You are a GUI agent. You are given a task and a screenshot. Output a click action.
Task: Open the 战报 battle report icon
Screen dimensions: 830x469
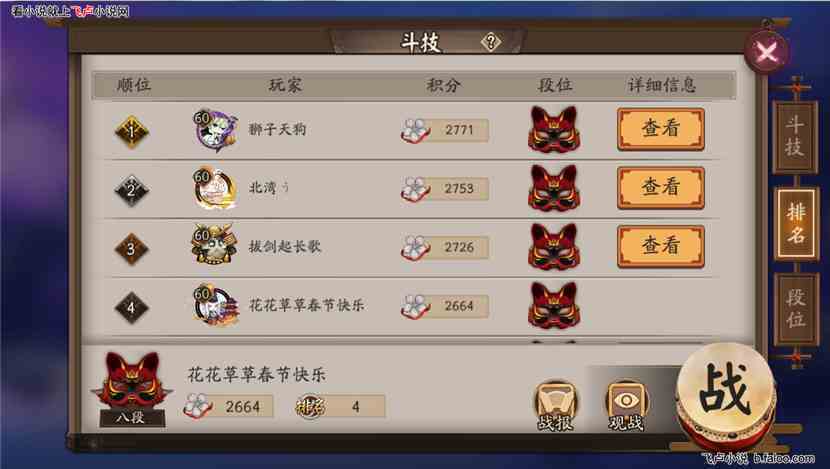point(555,406)
